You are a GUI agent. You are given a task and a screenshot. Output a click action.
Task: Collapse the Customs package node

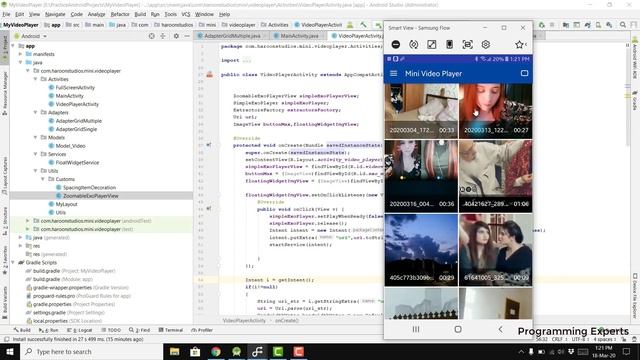coord(42,179)
